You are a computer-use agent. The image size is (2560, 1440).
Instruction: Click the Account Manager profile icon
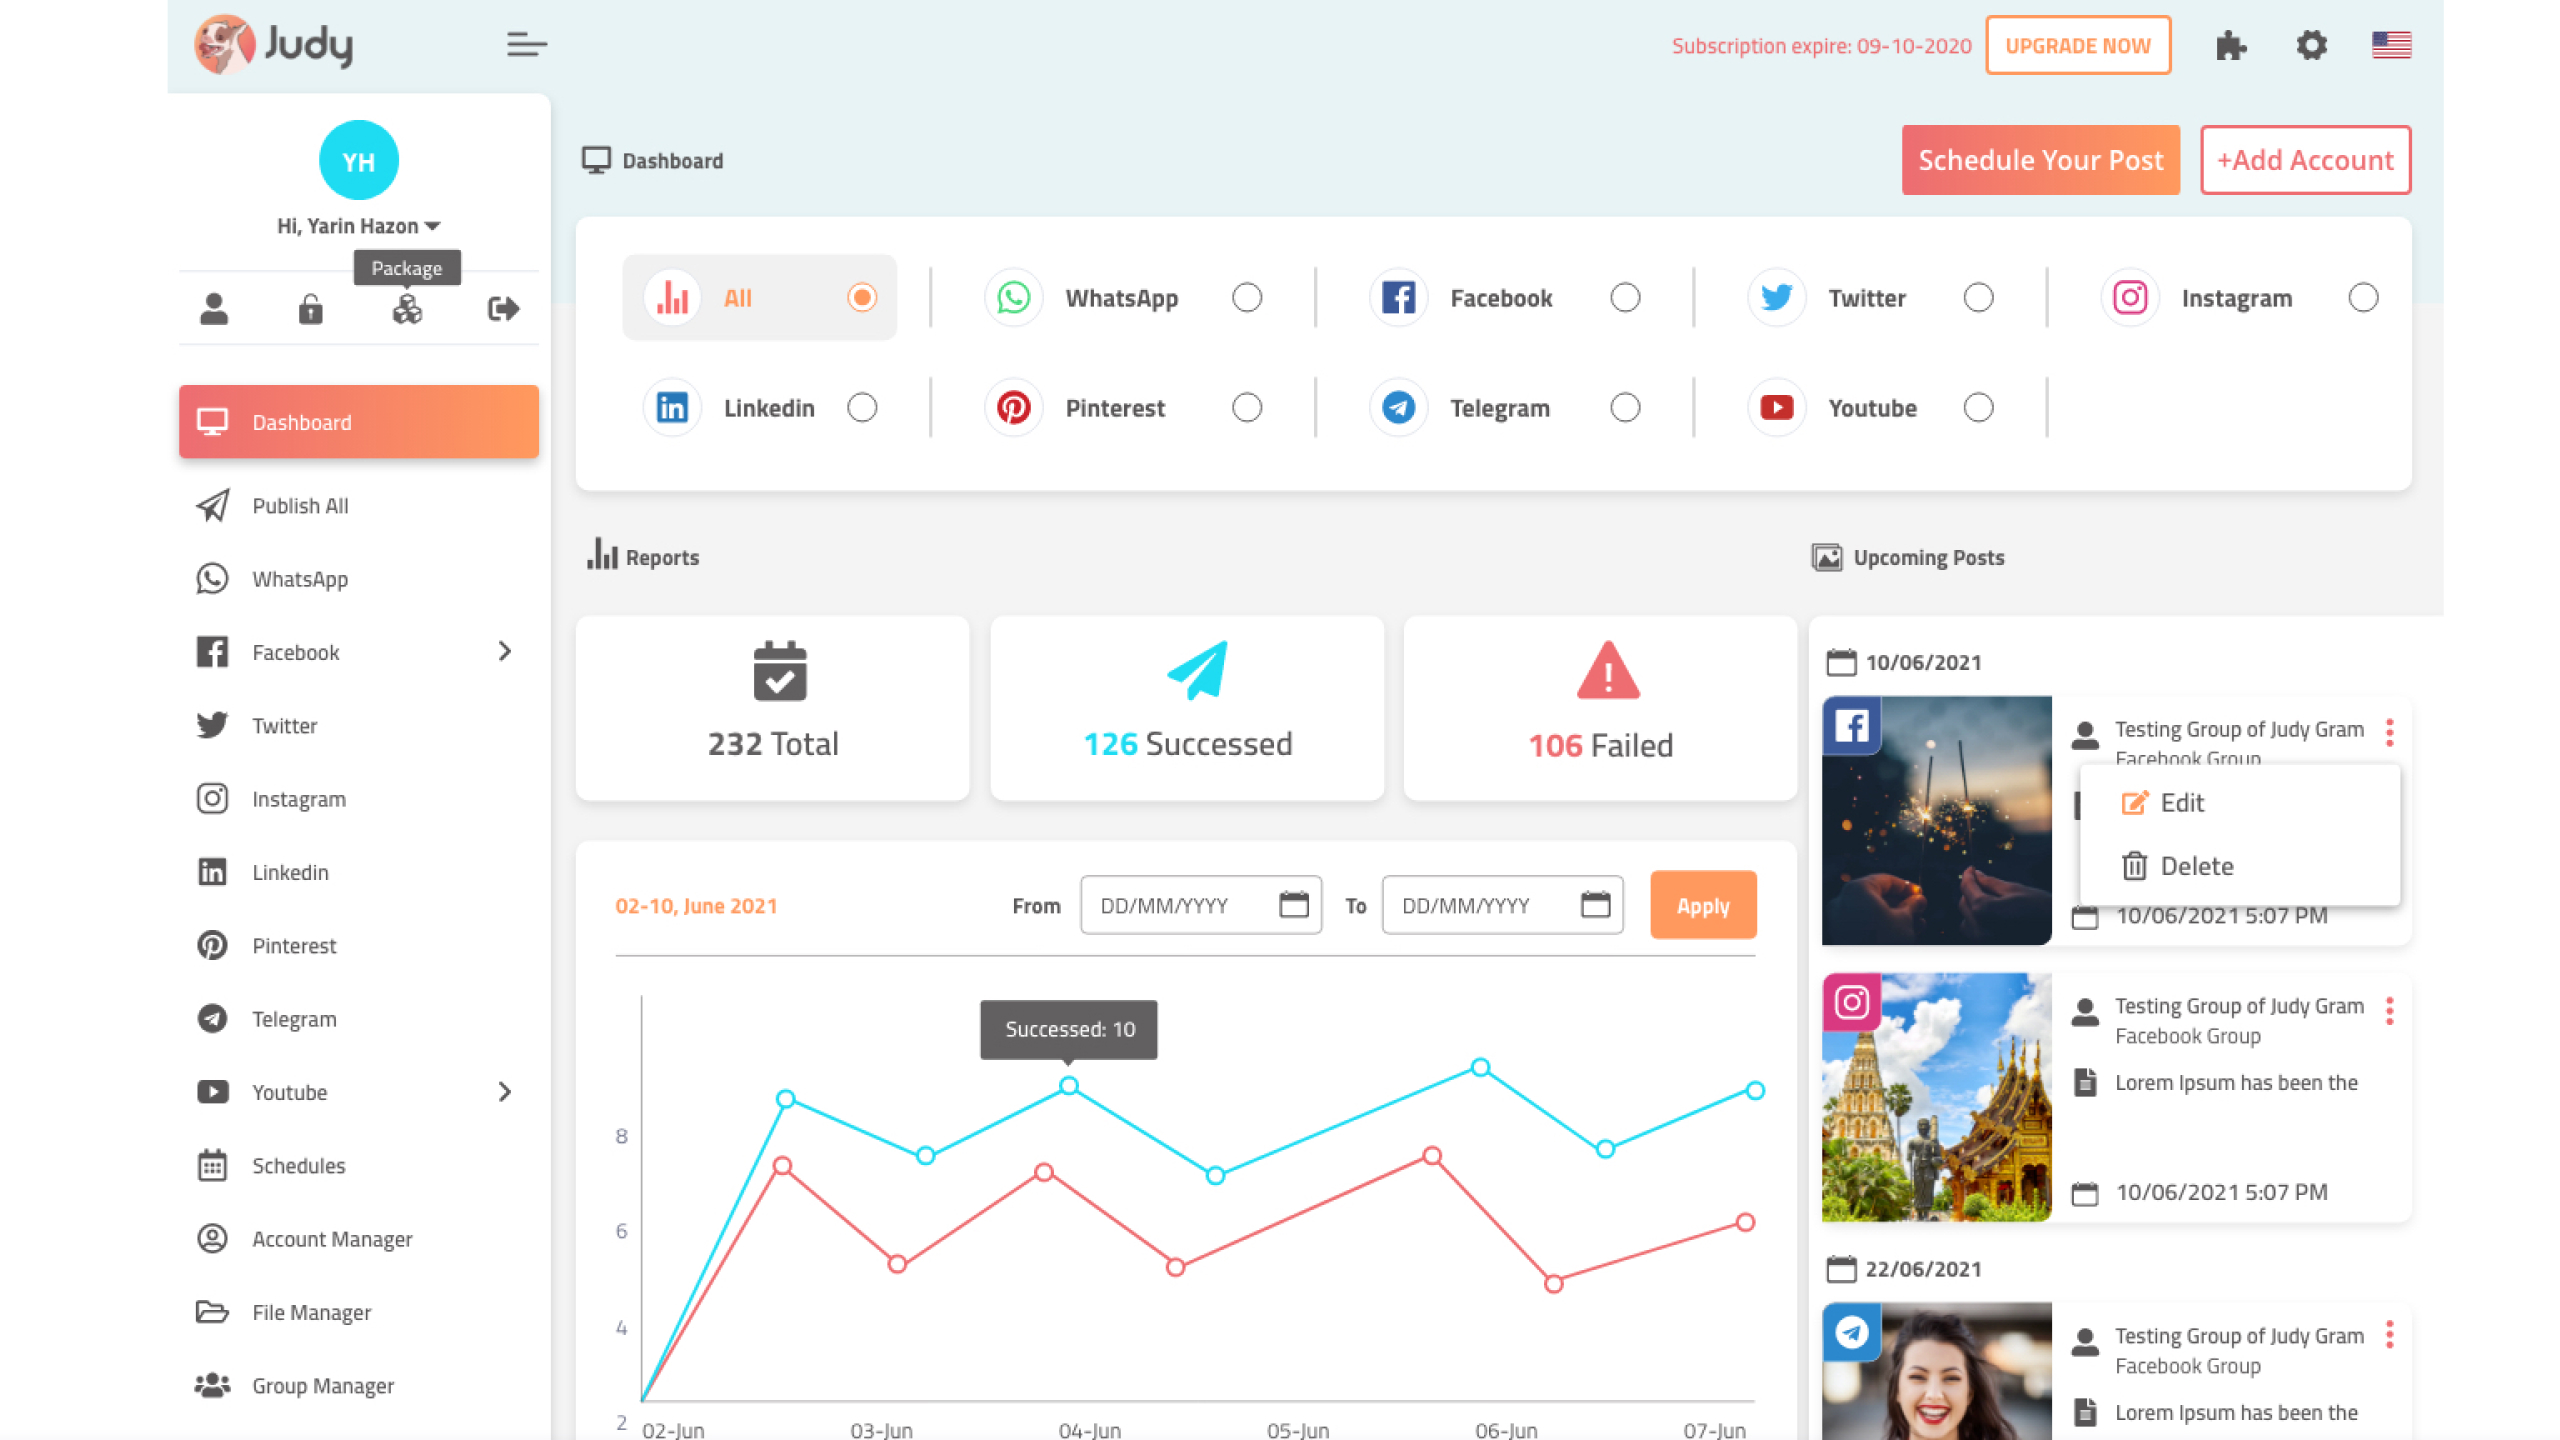pyautogui.click(x=213, y=1238)
